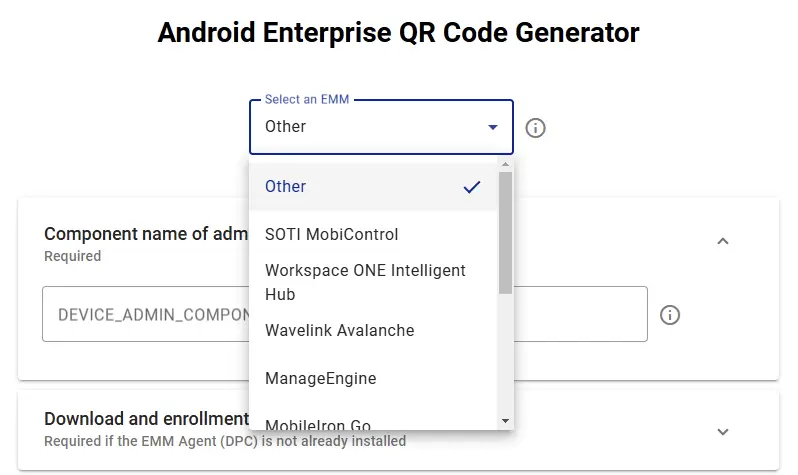The width and height of the screenshot is (798, 475).
Task: Select SOTI MobiControl option
Action: [373, 234]
